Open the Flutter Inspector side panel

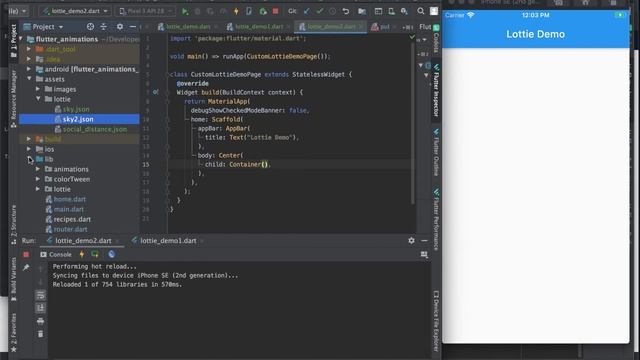(436, 90)
